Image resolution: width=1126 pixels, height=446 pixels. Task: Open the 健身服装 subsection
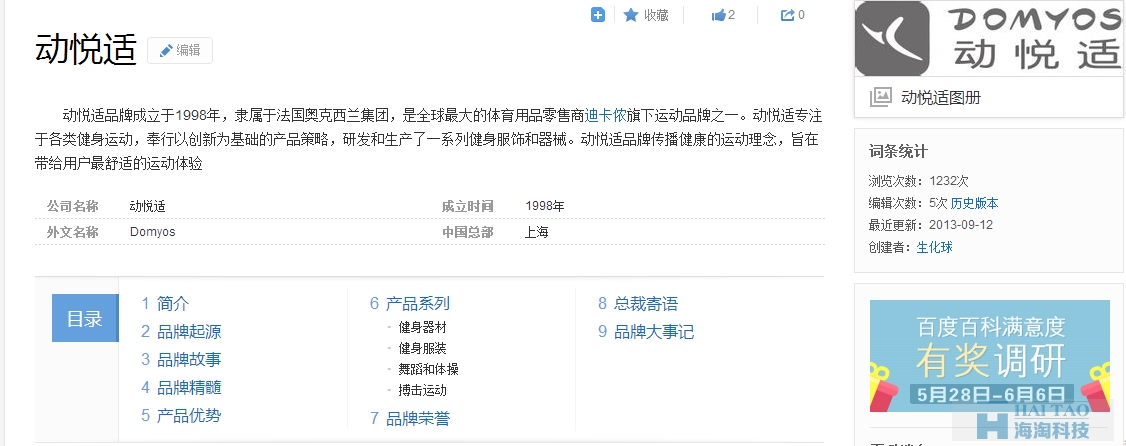coord(422,348)
